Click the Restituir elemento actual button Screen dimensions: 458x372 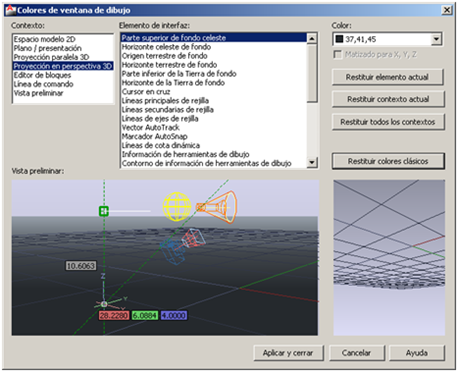point(388,77)
